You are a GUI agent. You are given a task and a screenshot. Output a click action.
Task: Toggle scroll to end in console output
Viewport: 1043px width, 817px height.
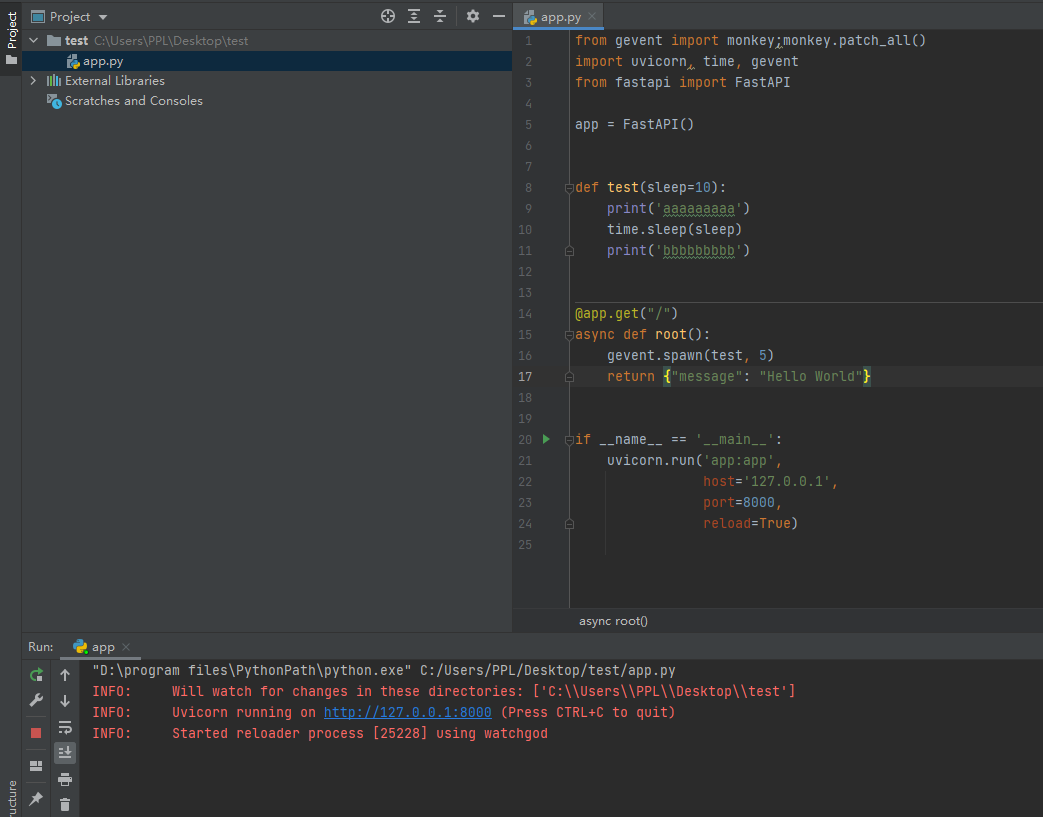[x=65, y=752]
